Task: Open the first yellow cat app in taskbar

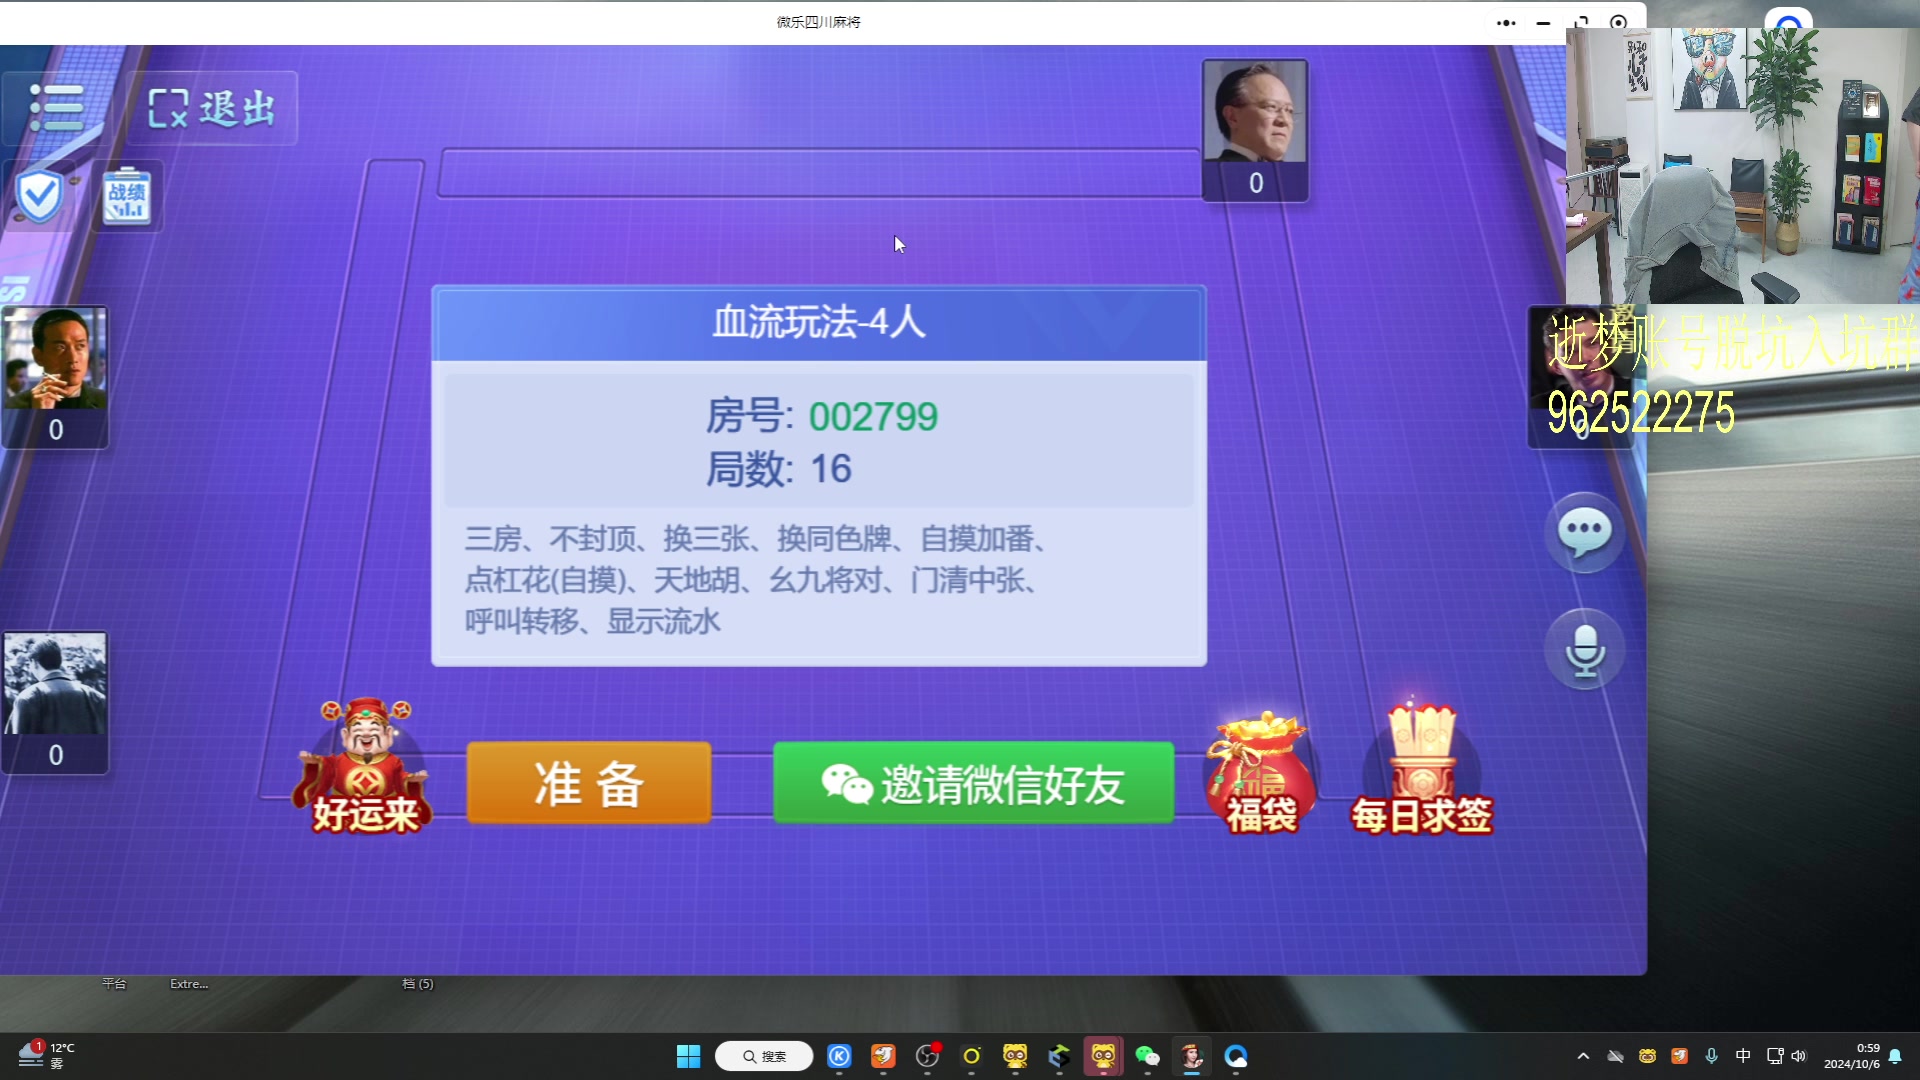Action: pyautogui.click(x=1015, y=1056)
